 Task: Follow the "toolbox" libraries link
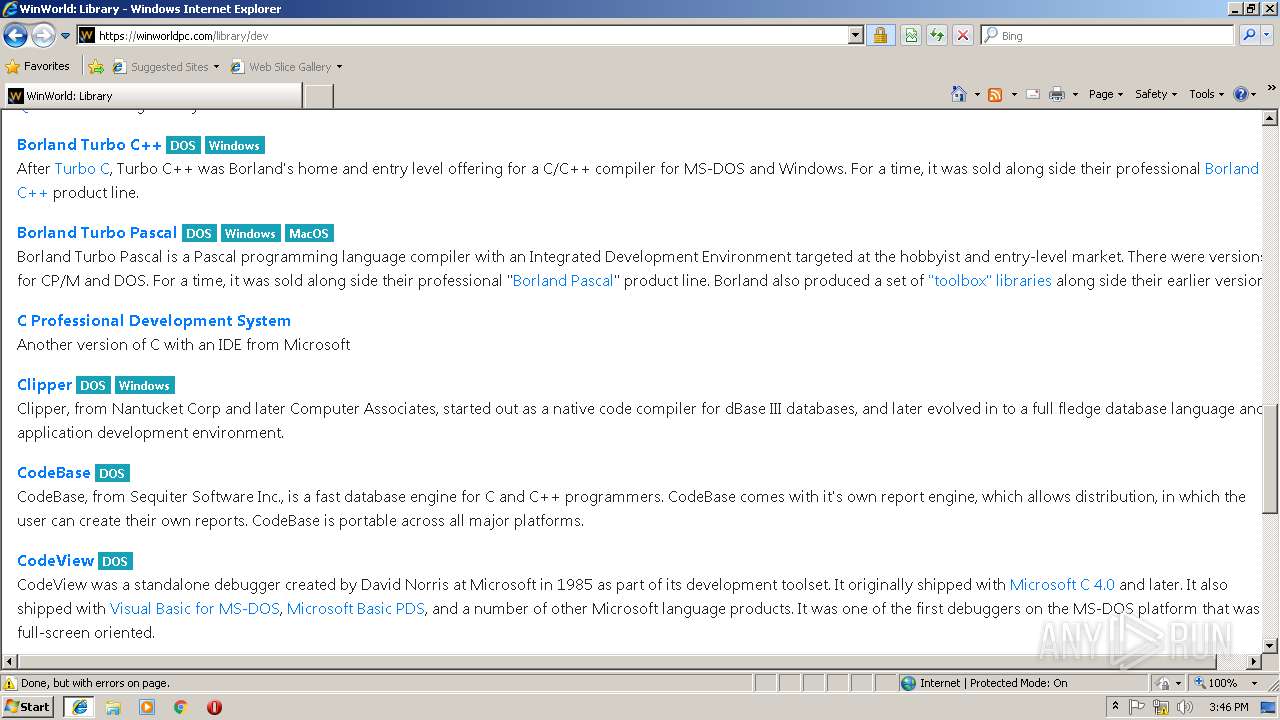click(990, 280)
